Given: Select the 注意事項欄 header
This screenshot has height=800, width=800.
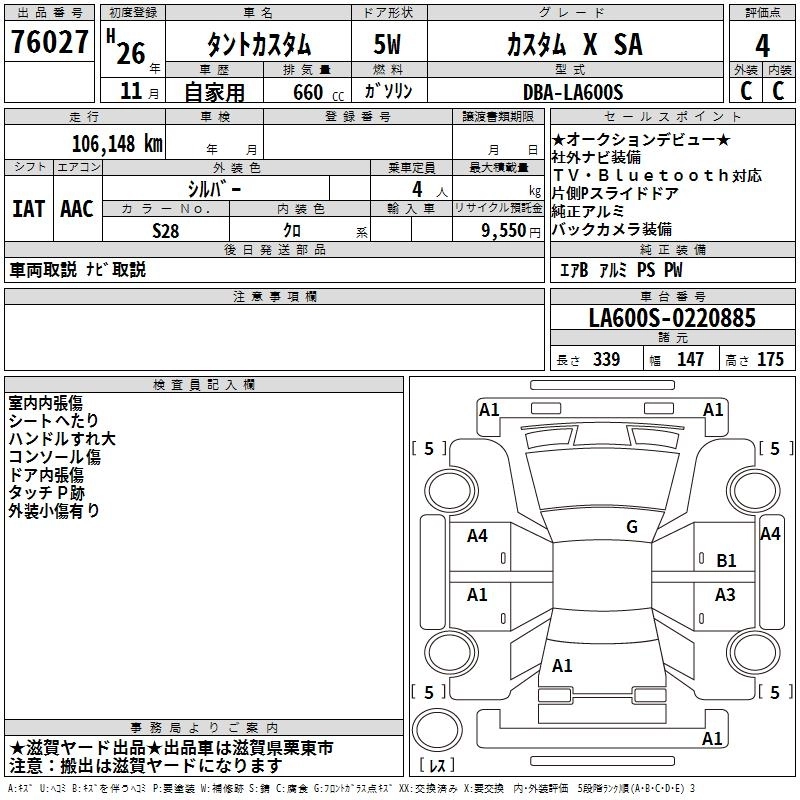Looking at the screenshot, I should [274, 296].
